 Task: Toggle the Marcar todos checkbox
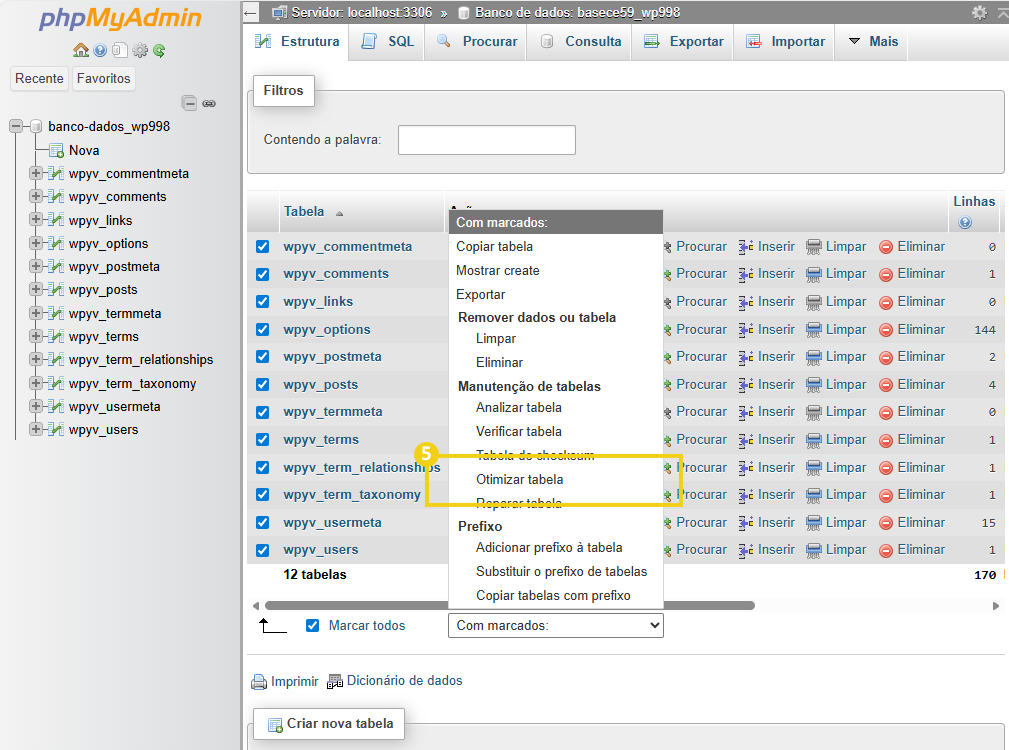[312, 624]
